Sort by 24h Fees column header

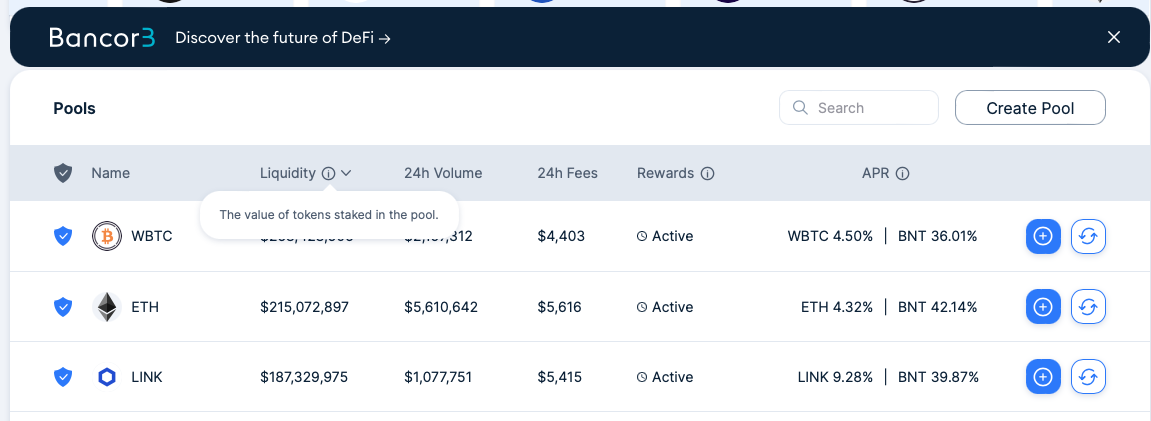coord(567,174)
